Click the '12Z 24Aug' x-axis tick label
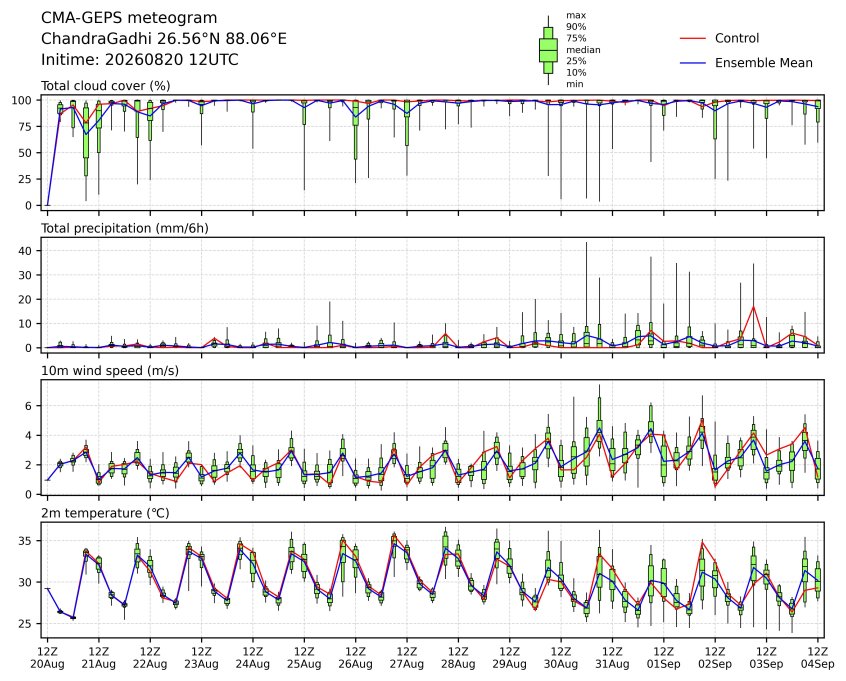The width and height of the screenshot is (846, 681). [253, 658]
